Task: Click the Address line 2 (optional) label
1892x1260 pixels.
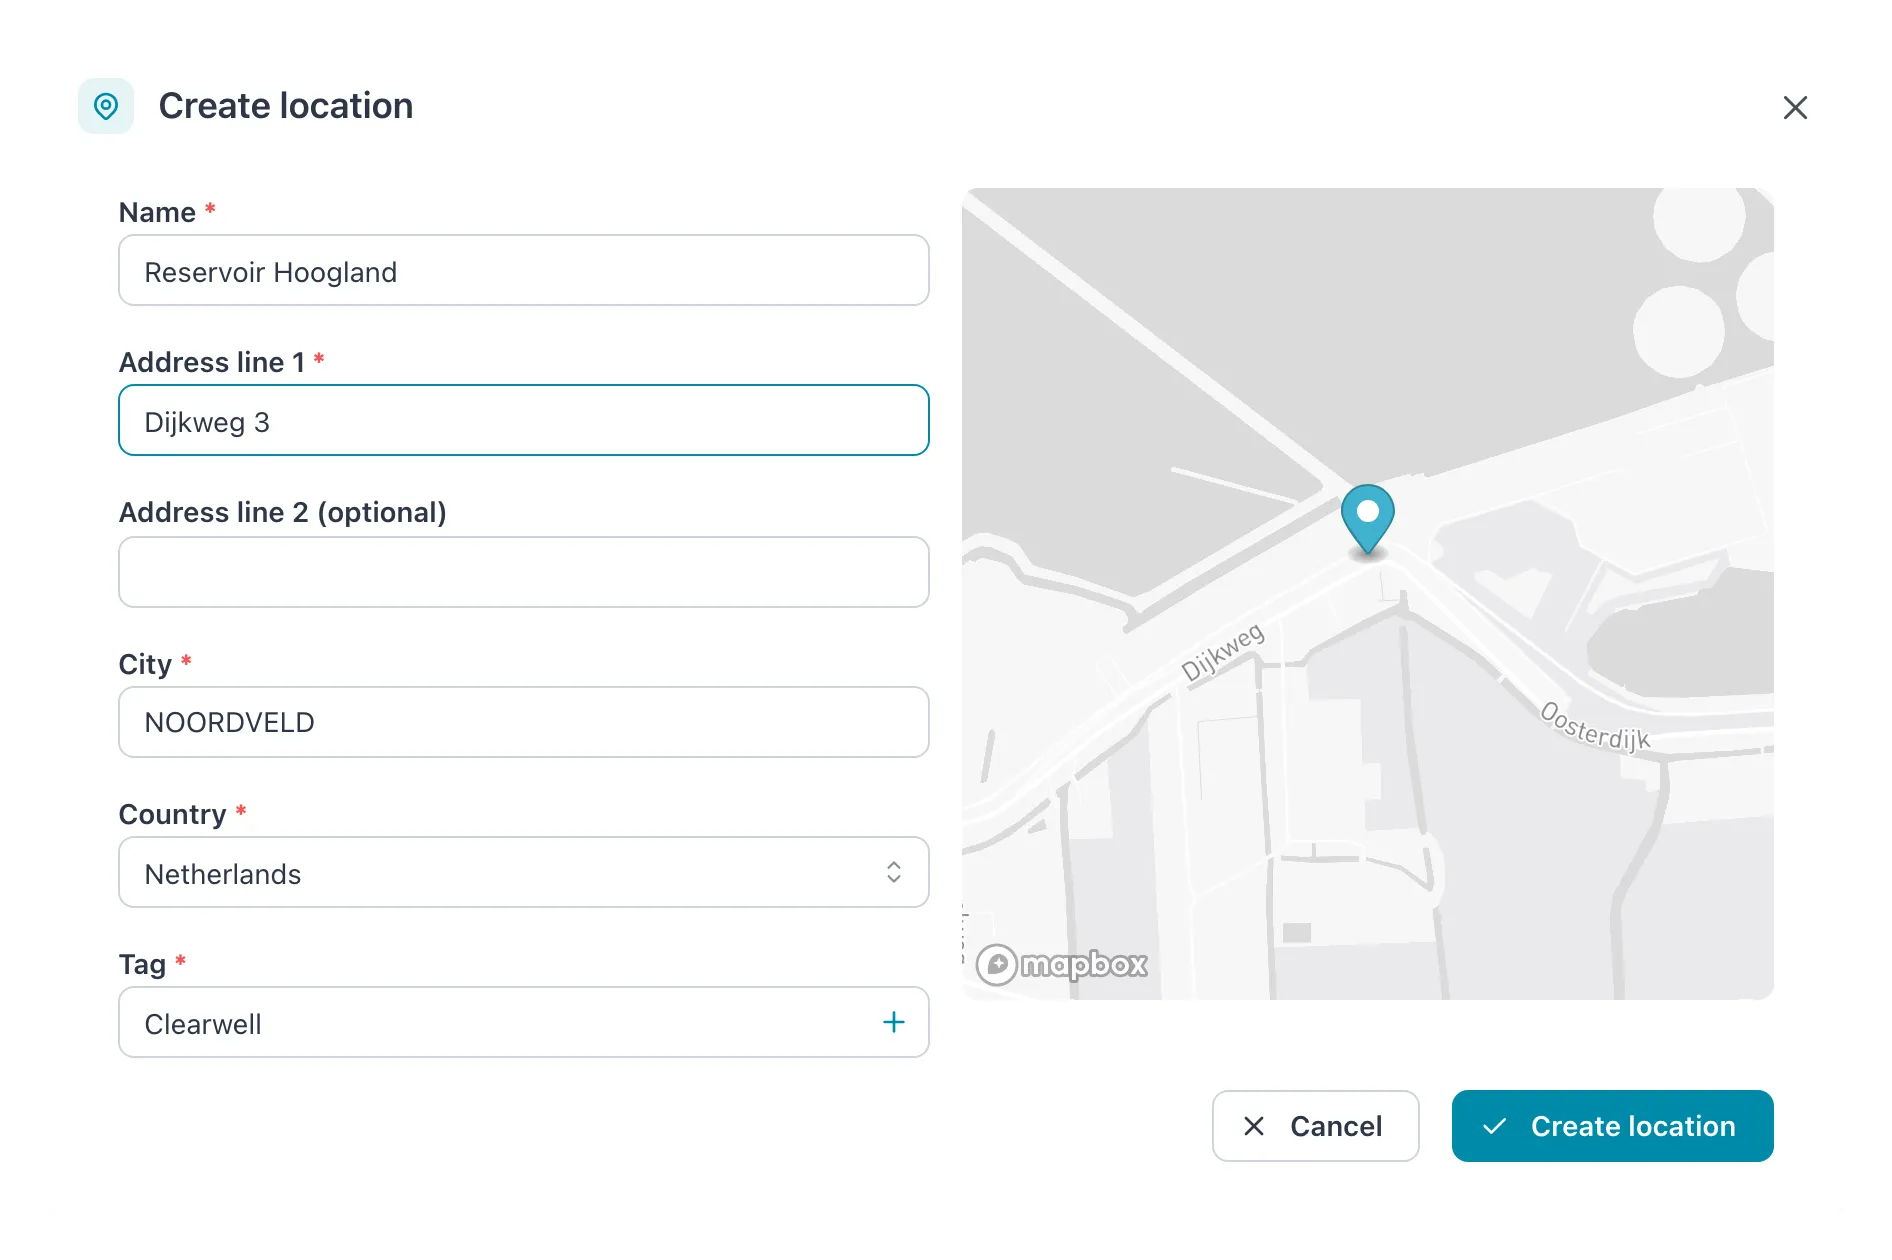Action: point(283,512)
